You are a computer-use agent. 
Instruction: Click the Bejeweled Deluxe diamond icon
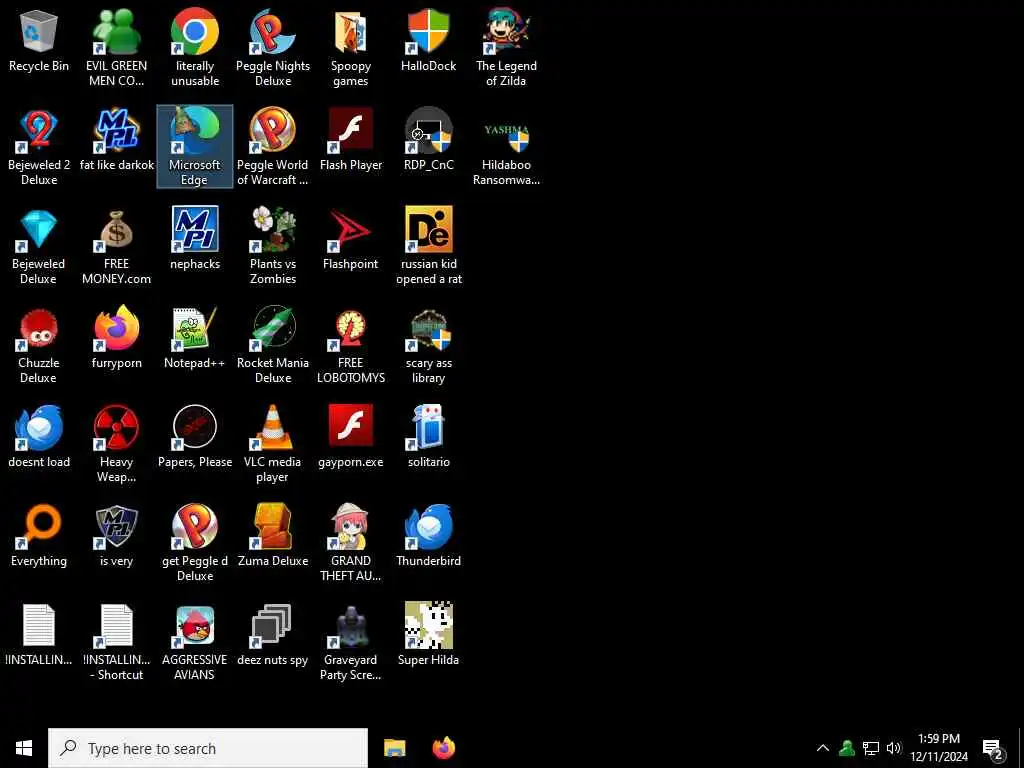tap(39, 230)
